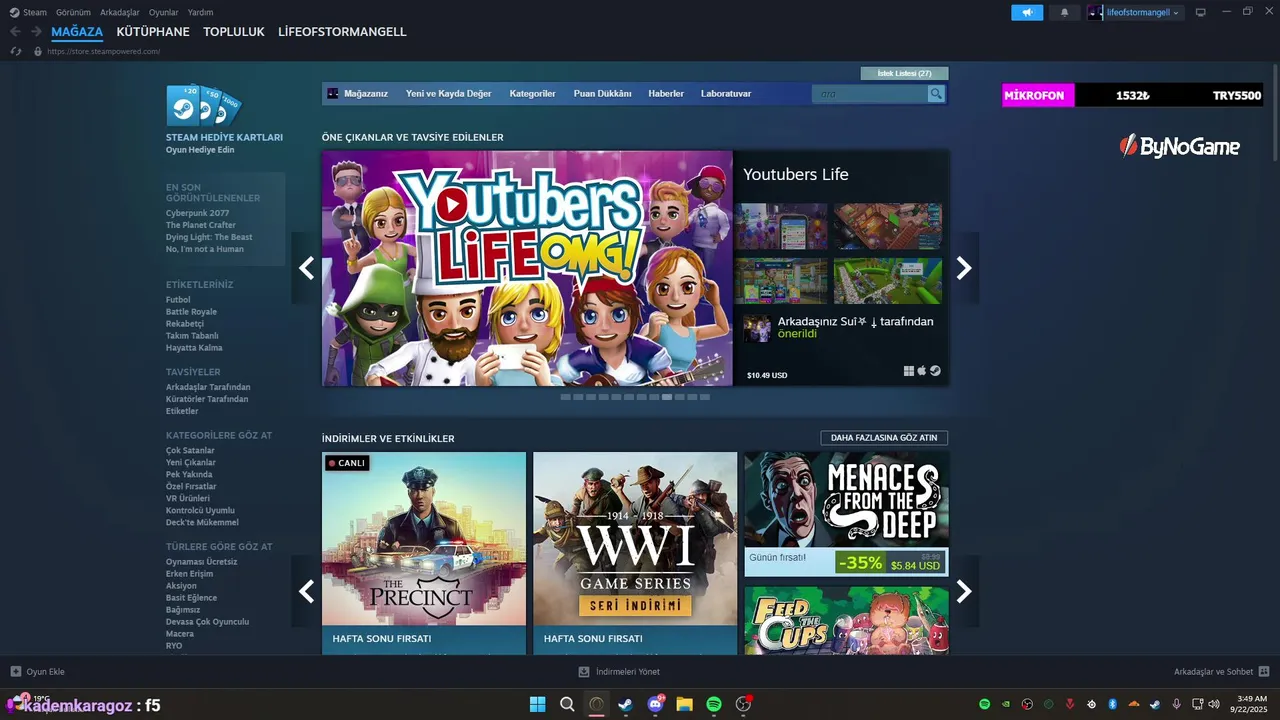Image resolution: width=1280 pixels, height=720 pixels.
Task: Click the back navigation arrow
Action: 15,32
